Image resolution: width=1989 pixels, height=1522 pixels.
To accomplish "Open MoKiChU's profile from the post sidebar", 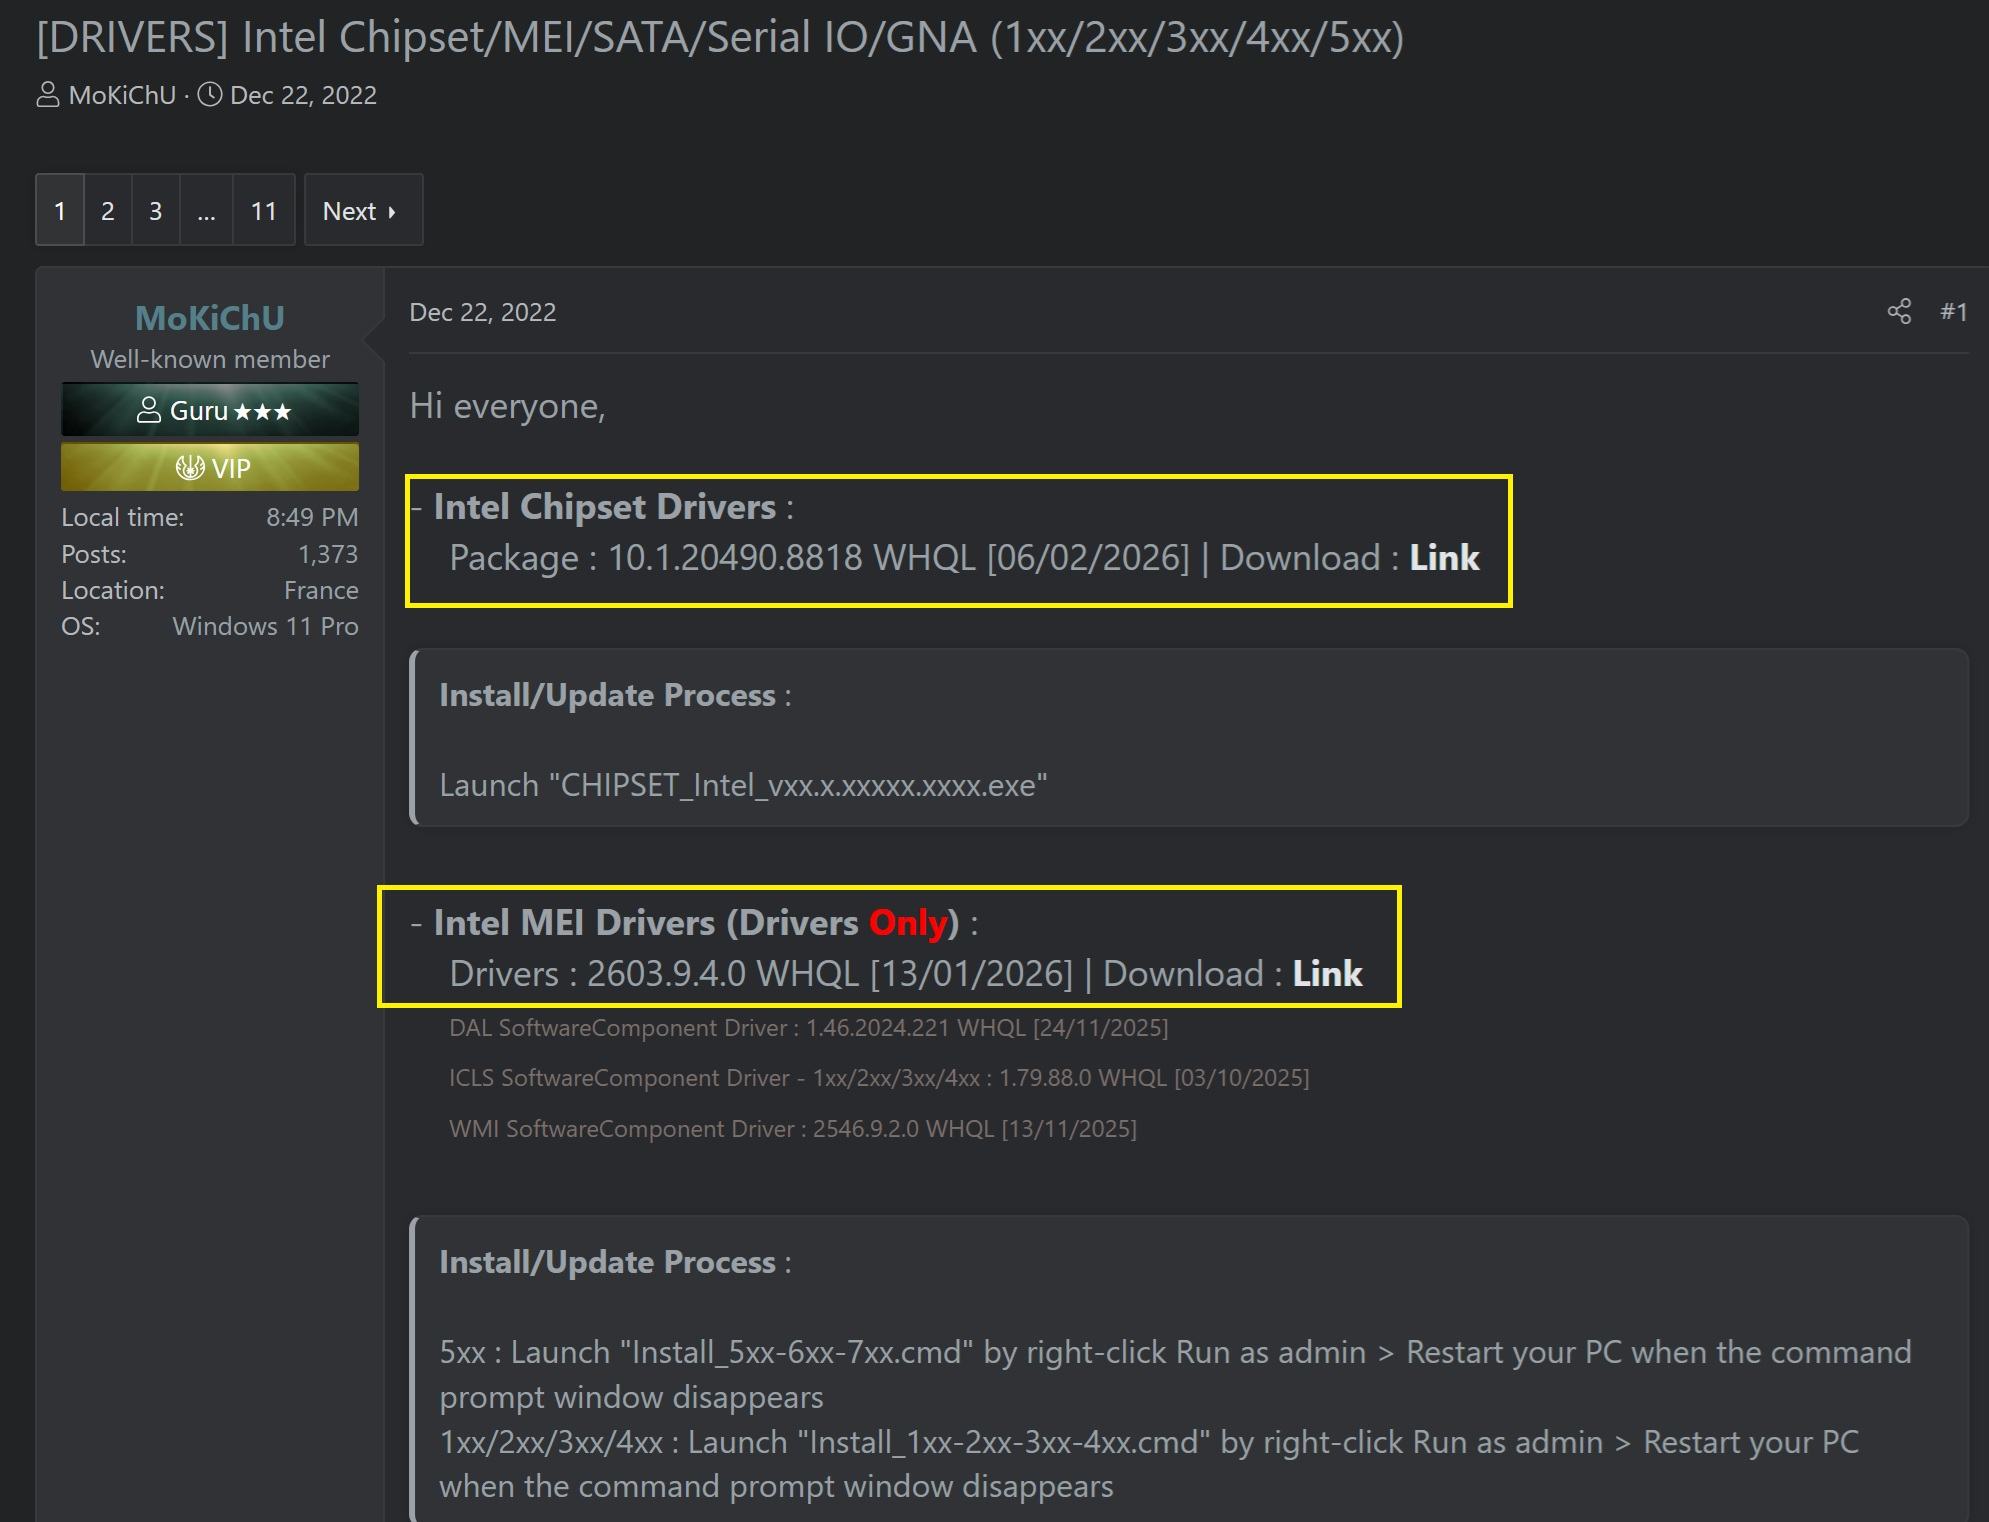I will coord(210,318).
